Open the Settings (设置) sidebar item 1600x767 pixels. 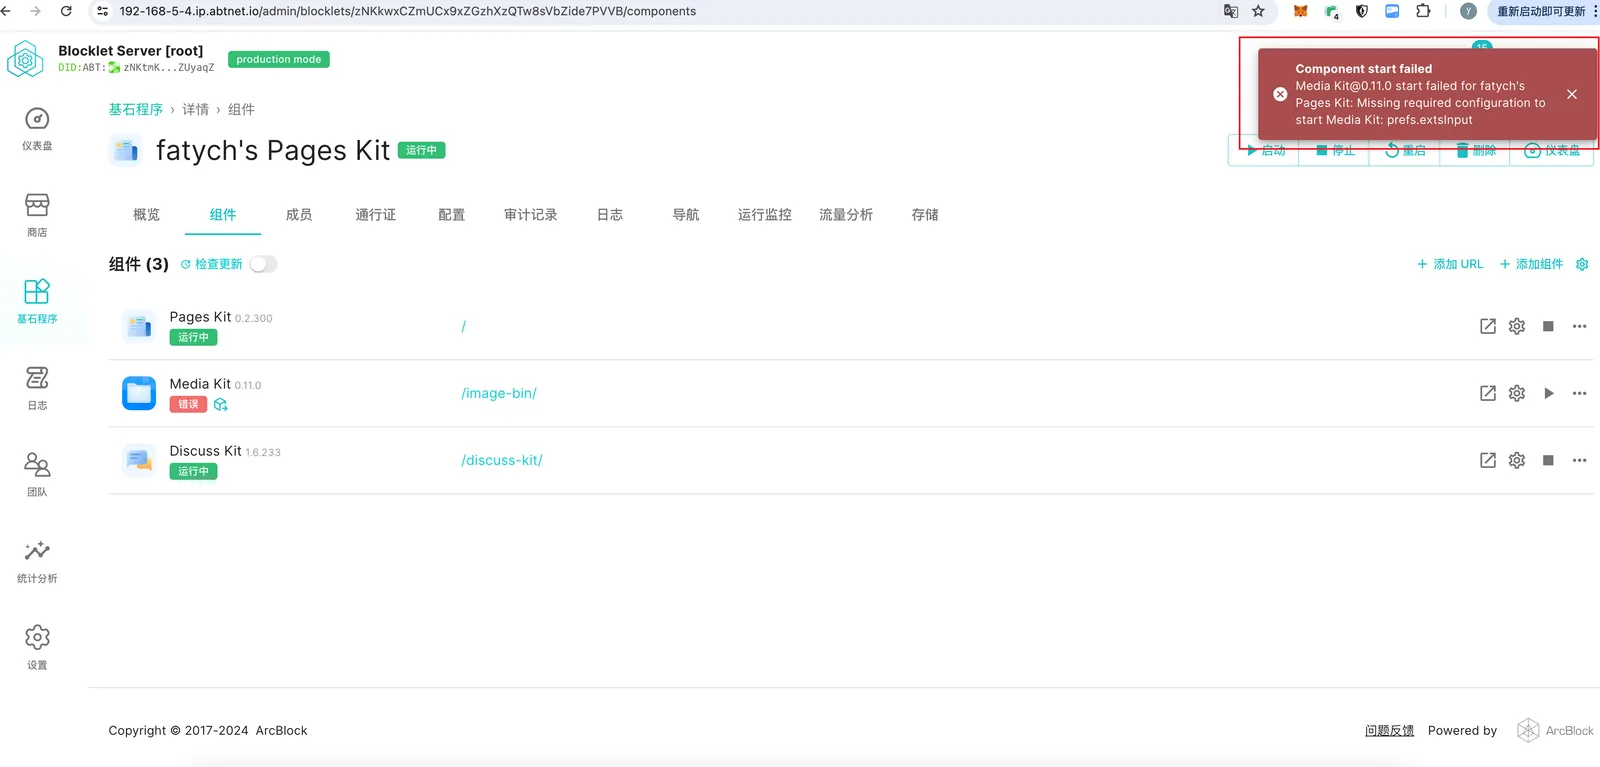[x=37, y=648]
